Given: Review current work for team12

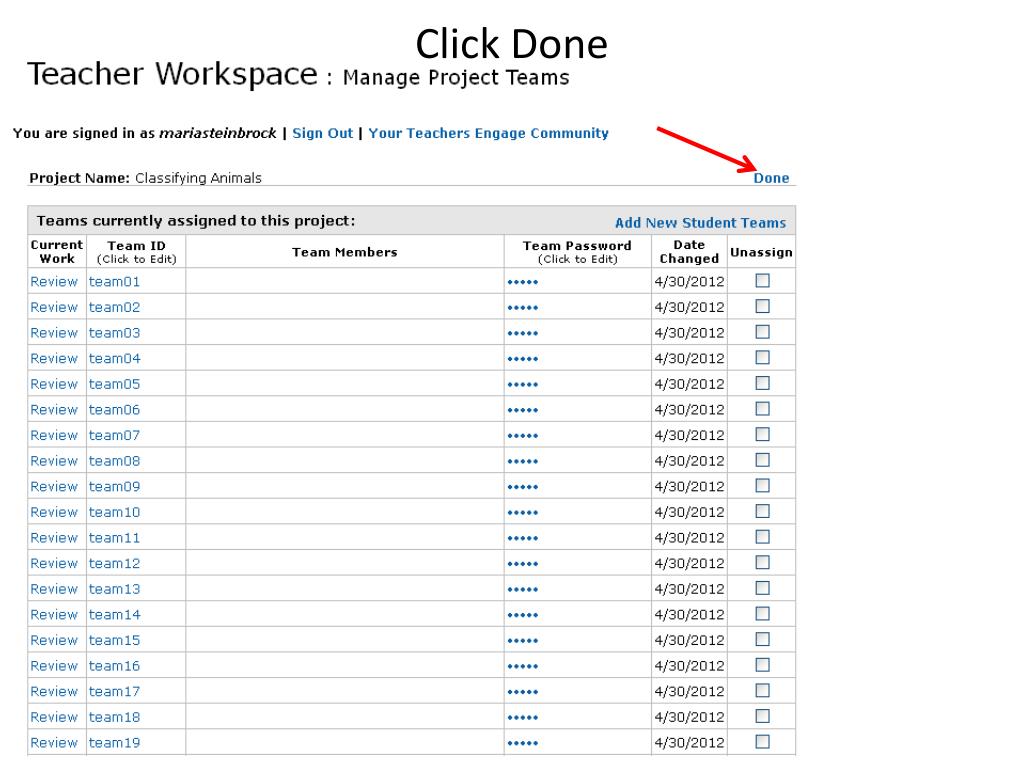Looking at the screenshot, I should [x=54, y=564].
